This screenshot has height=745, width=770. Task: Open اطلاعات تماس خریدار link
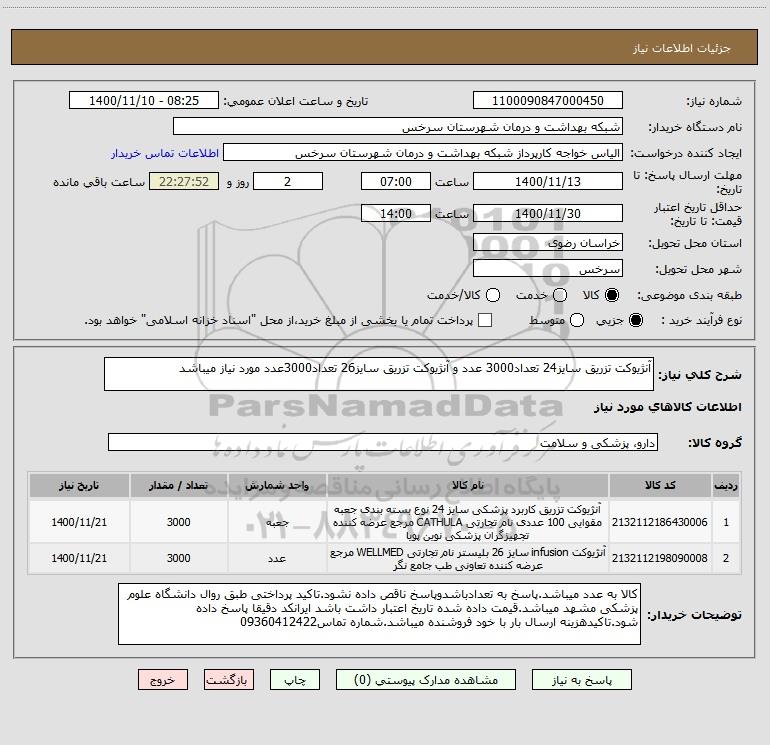[x=165, y=153]
